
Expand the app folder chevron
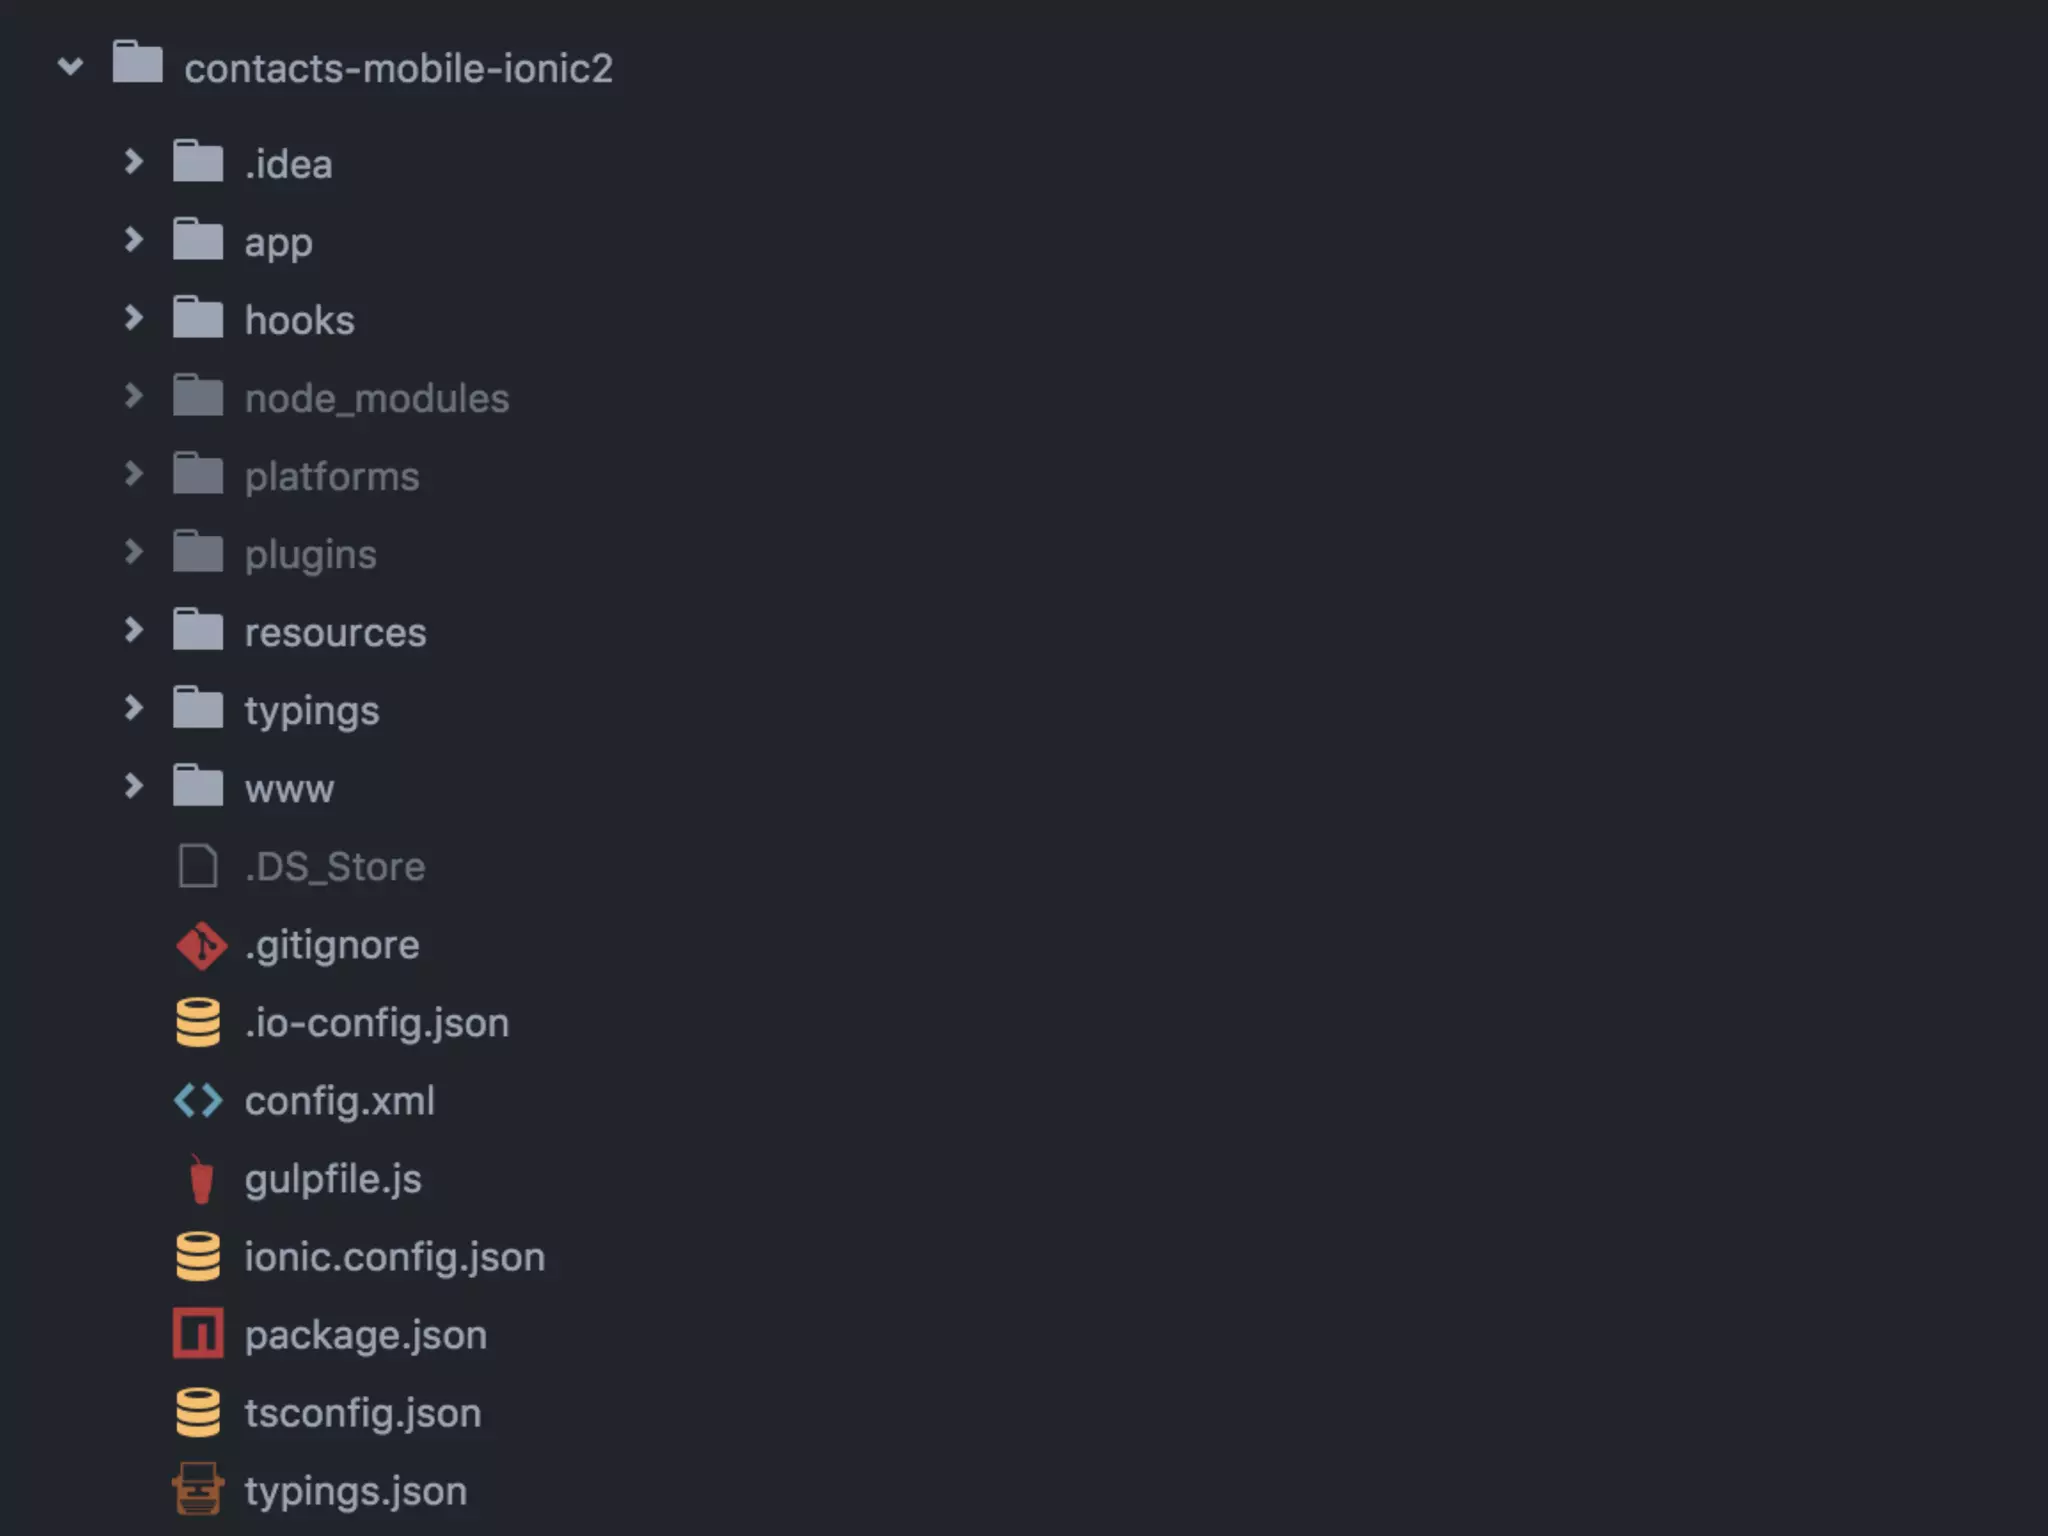133,239
